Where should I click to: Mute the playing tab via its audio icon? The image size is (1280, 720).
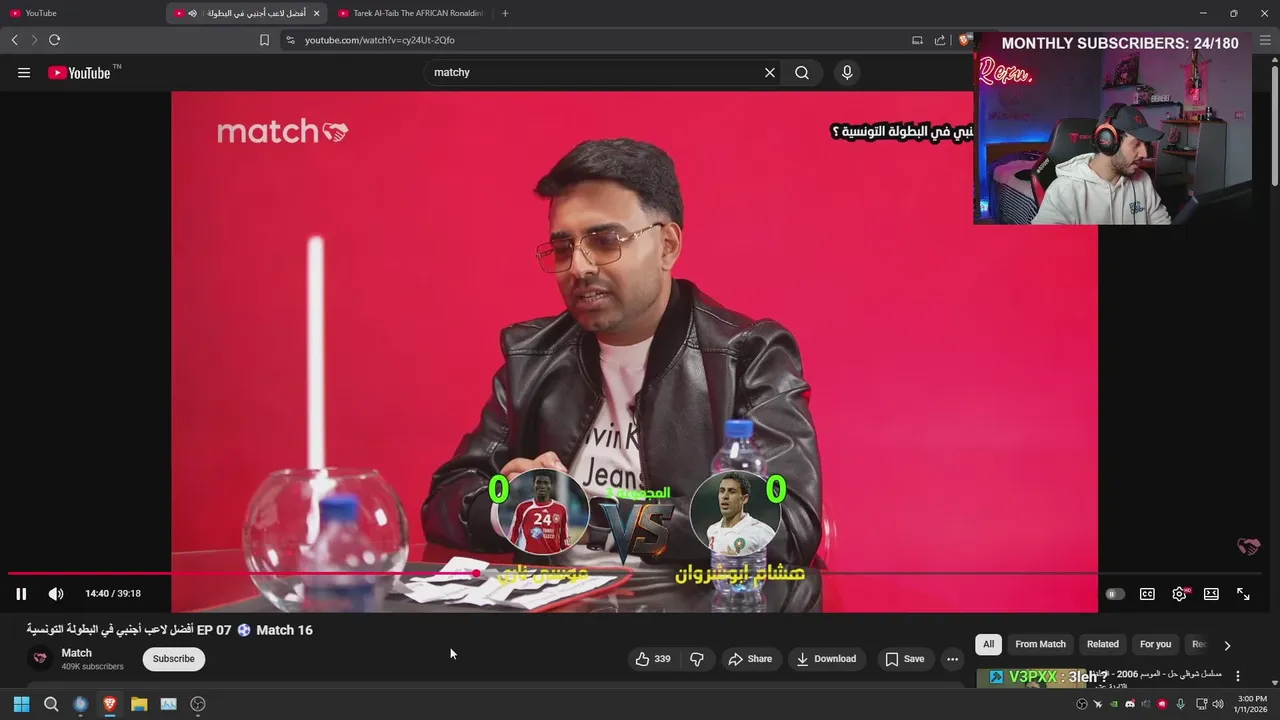pyautogui.click(x=192, y=13)
